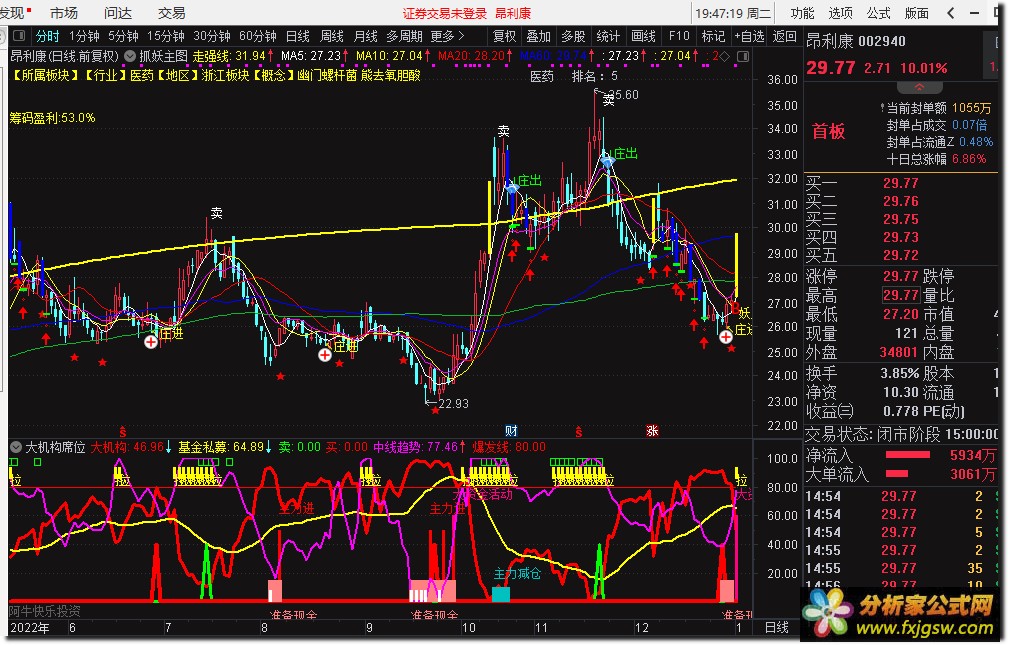This screenshot has height=645, width=1010.
Task: Click the 22.93 low price label
Action: pos(453,403)
